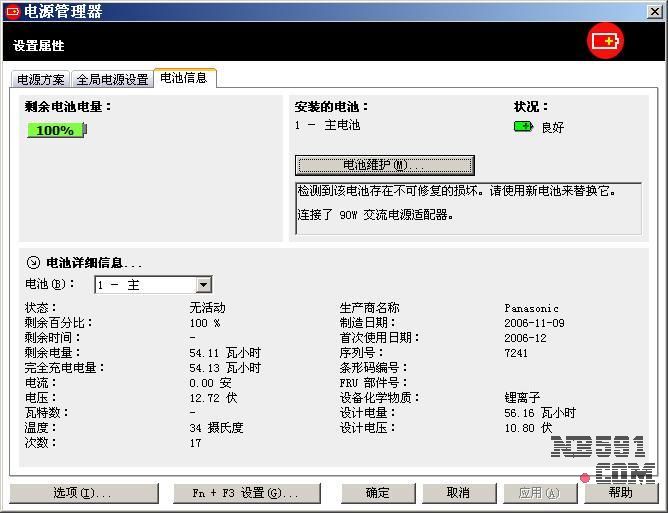Click the 10.80 伏 design voltage value

click(528, 428)
